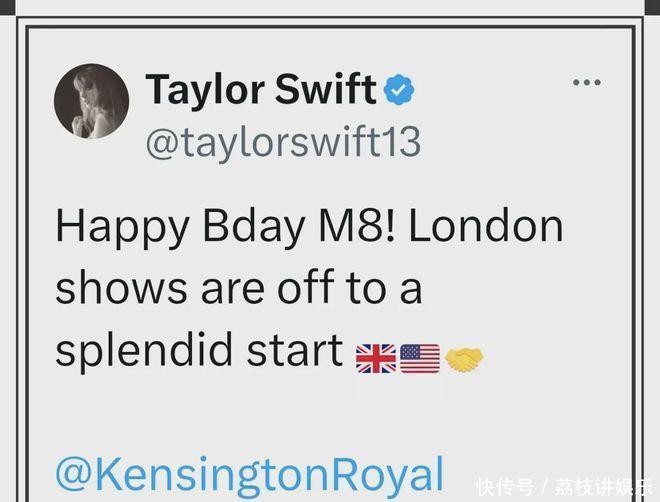Click the word London in the tweet
This screenshot has height=502, width=660.
pos(486,226)
